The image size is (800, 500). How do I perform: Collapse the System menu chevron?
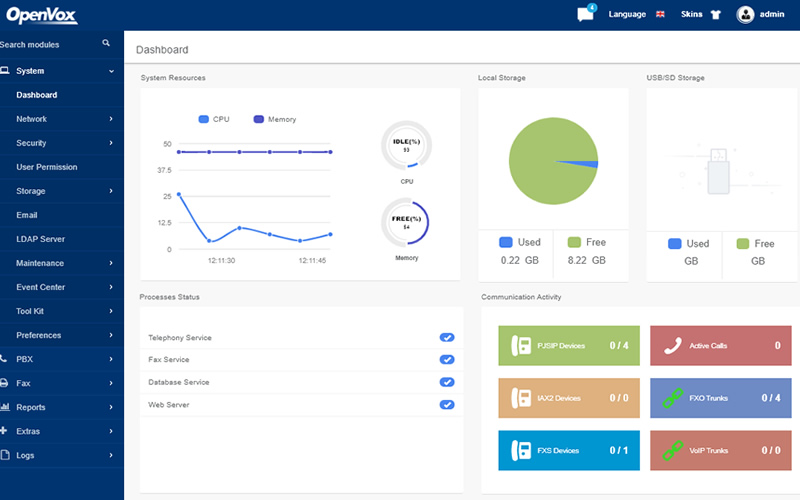pyautogui.click(x=111, y=71)
